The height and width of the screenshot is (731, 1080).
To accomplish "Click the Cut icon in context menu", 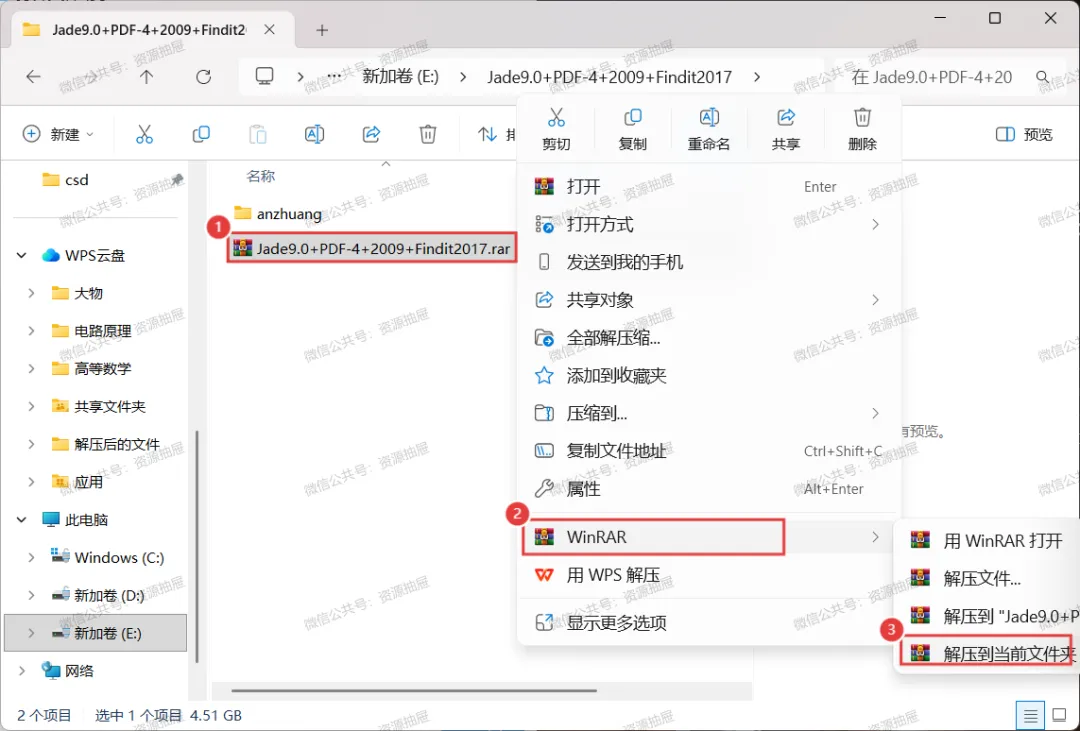I will (x=556, y=118).
